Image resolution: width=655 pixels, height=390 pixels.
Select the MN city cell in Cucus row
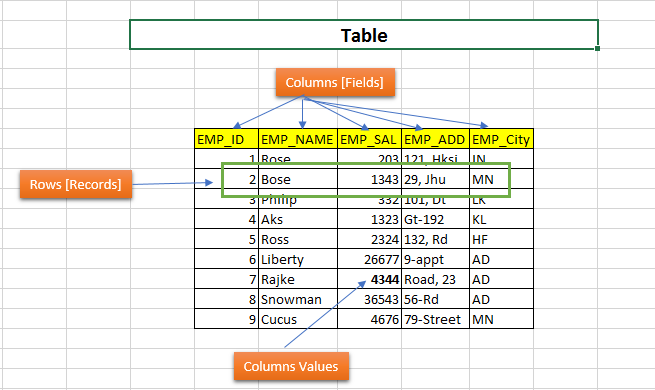click(501, 319)
